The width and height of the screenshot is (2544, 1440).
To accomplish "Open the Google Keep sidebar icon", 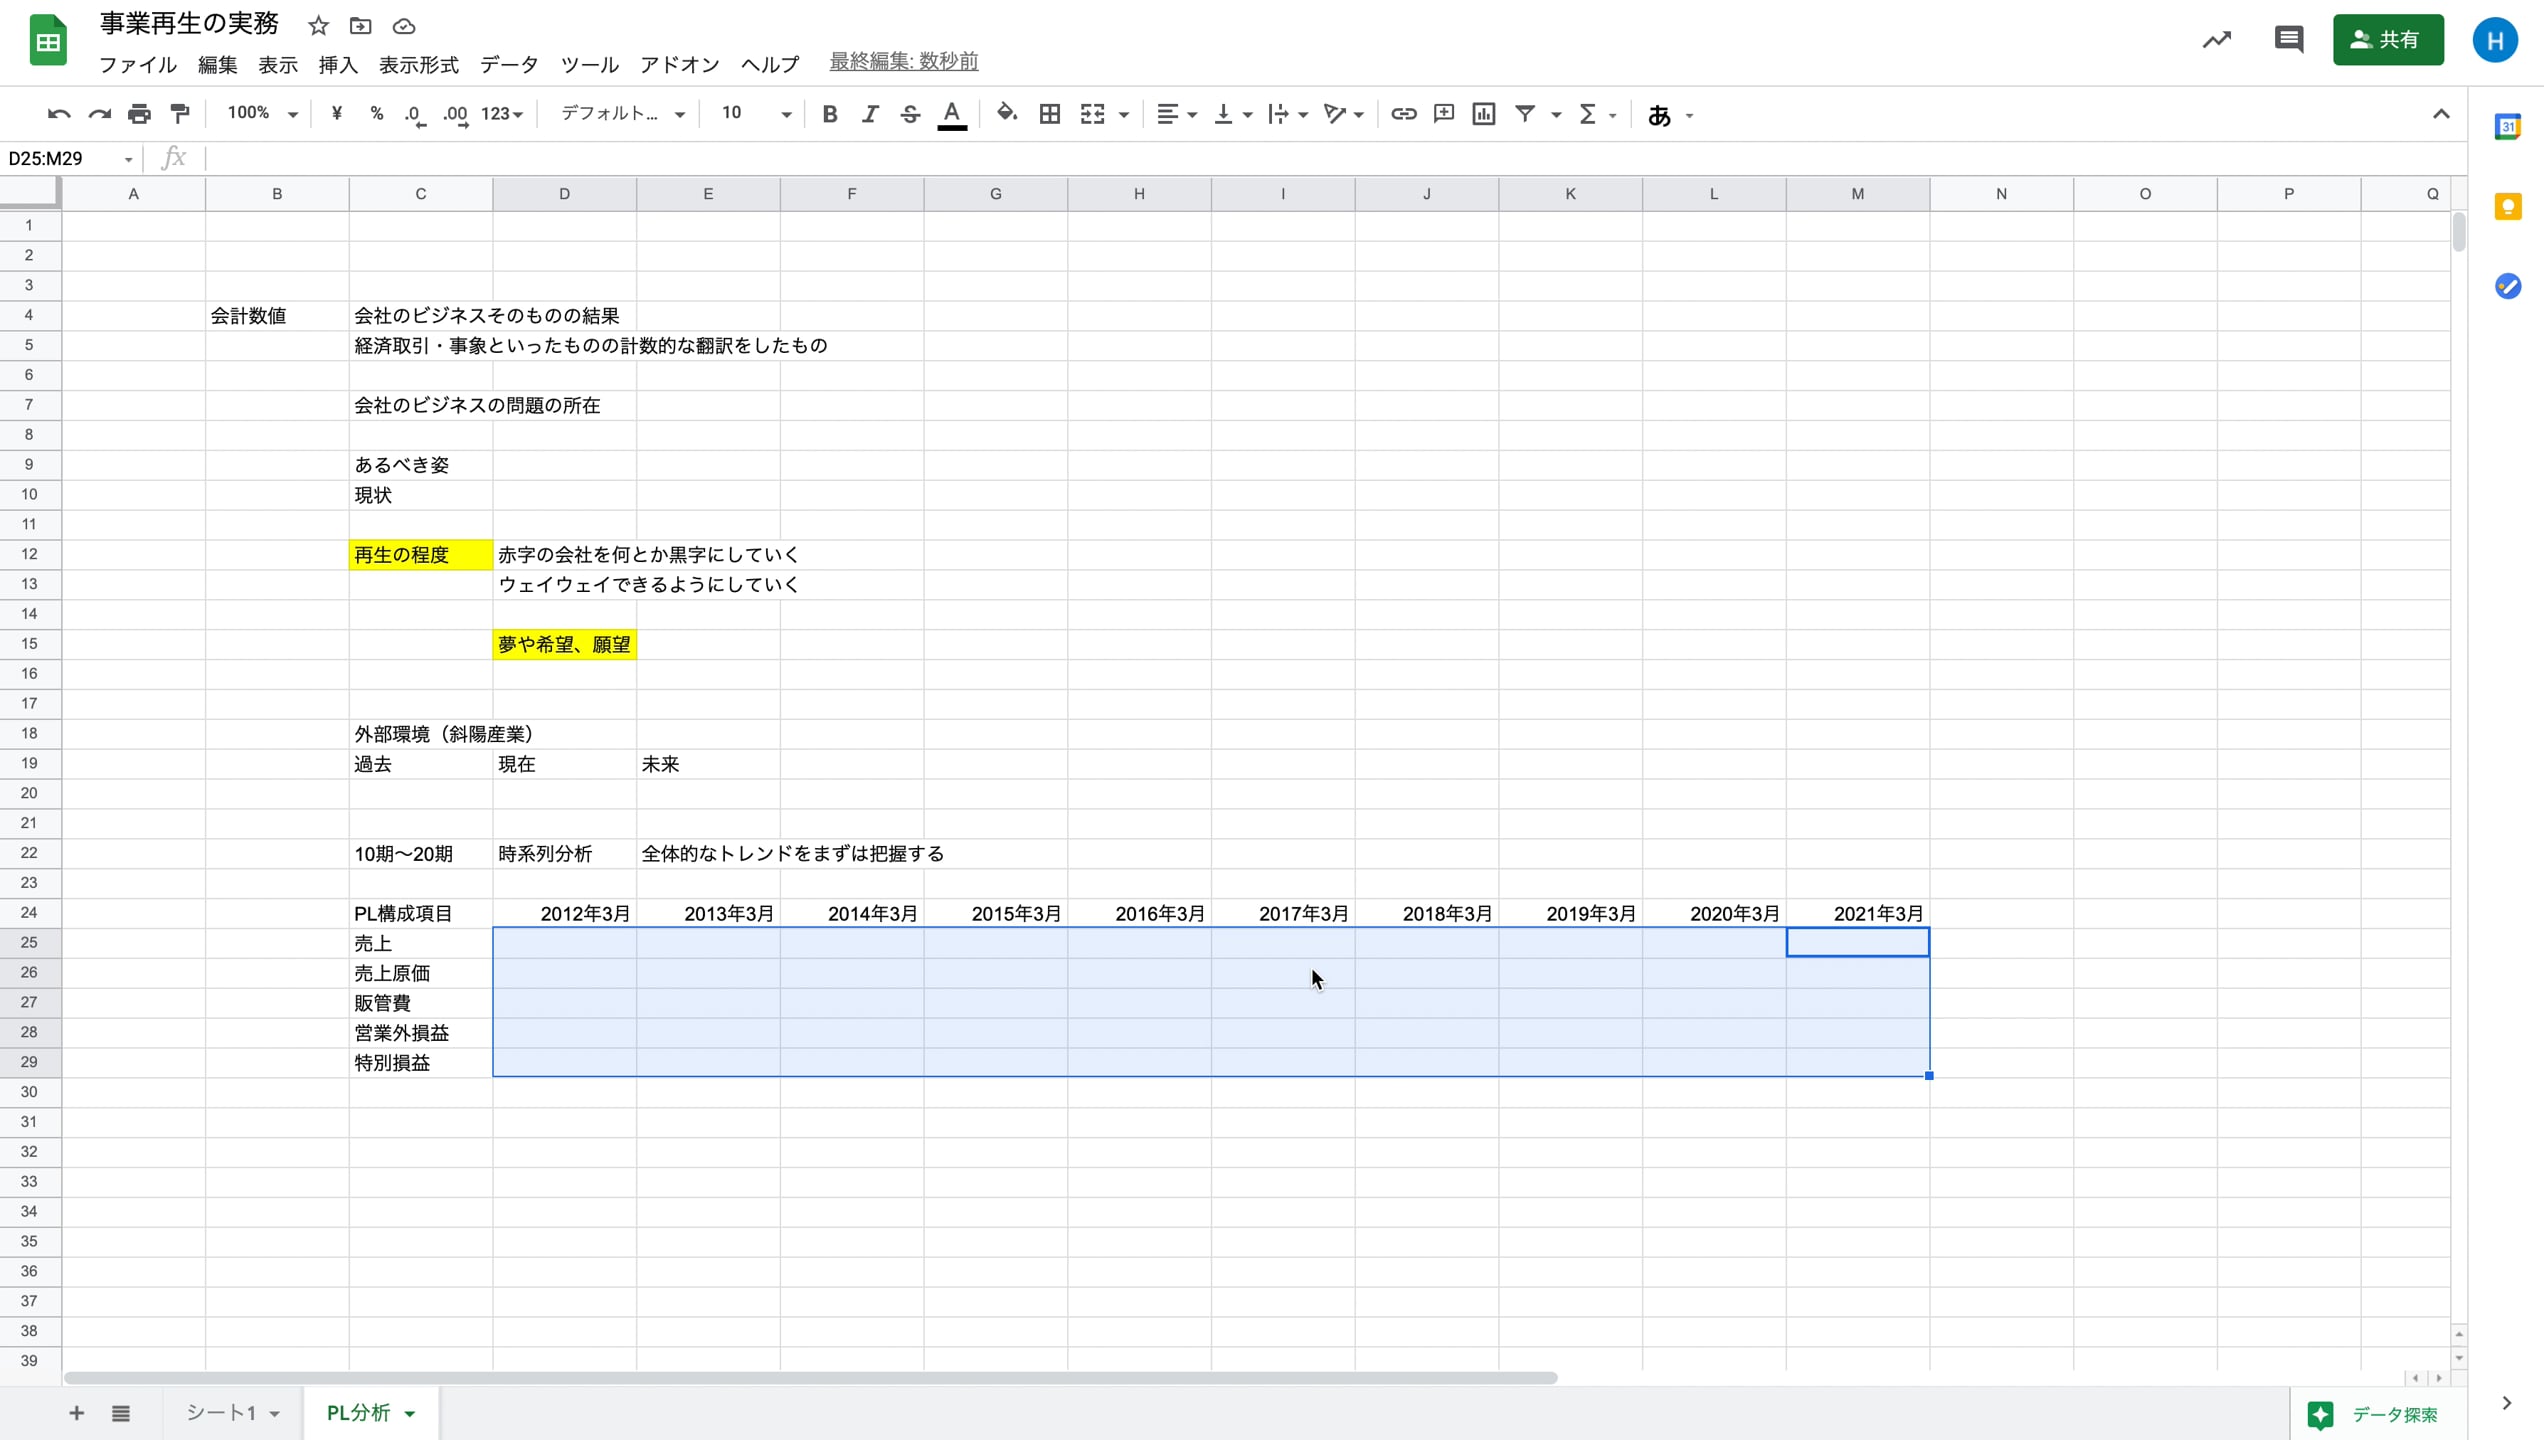I will point(2507,207).
